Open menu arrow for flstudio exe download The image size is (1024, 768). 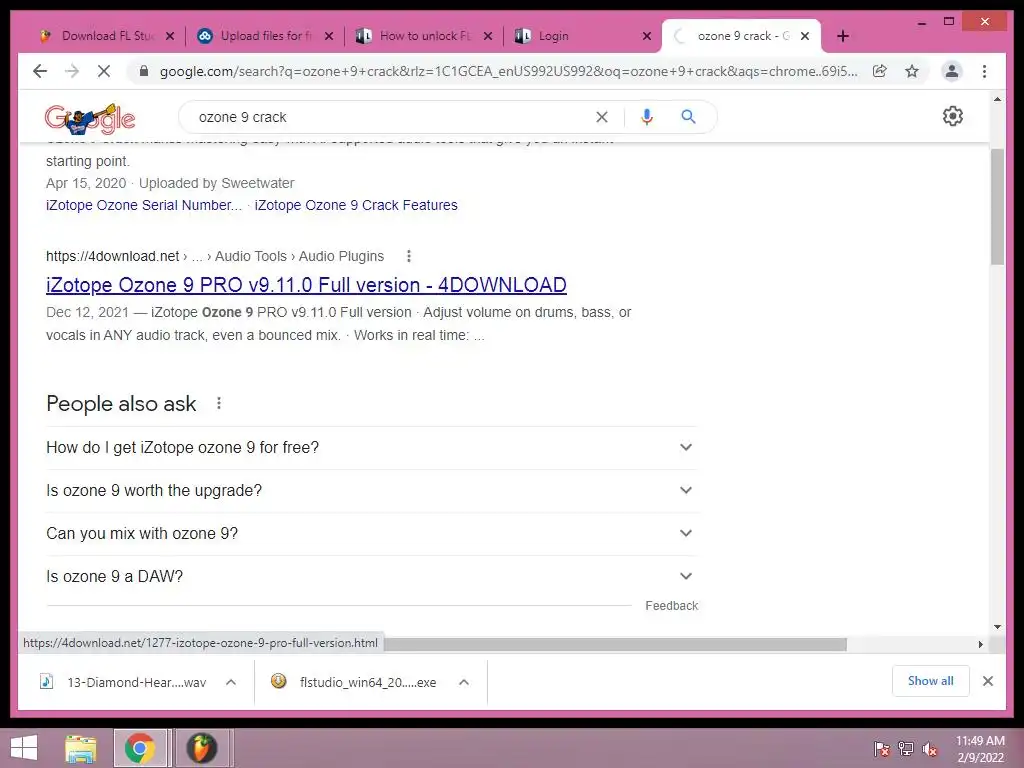(x=464, y=682)
